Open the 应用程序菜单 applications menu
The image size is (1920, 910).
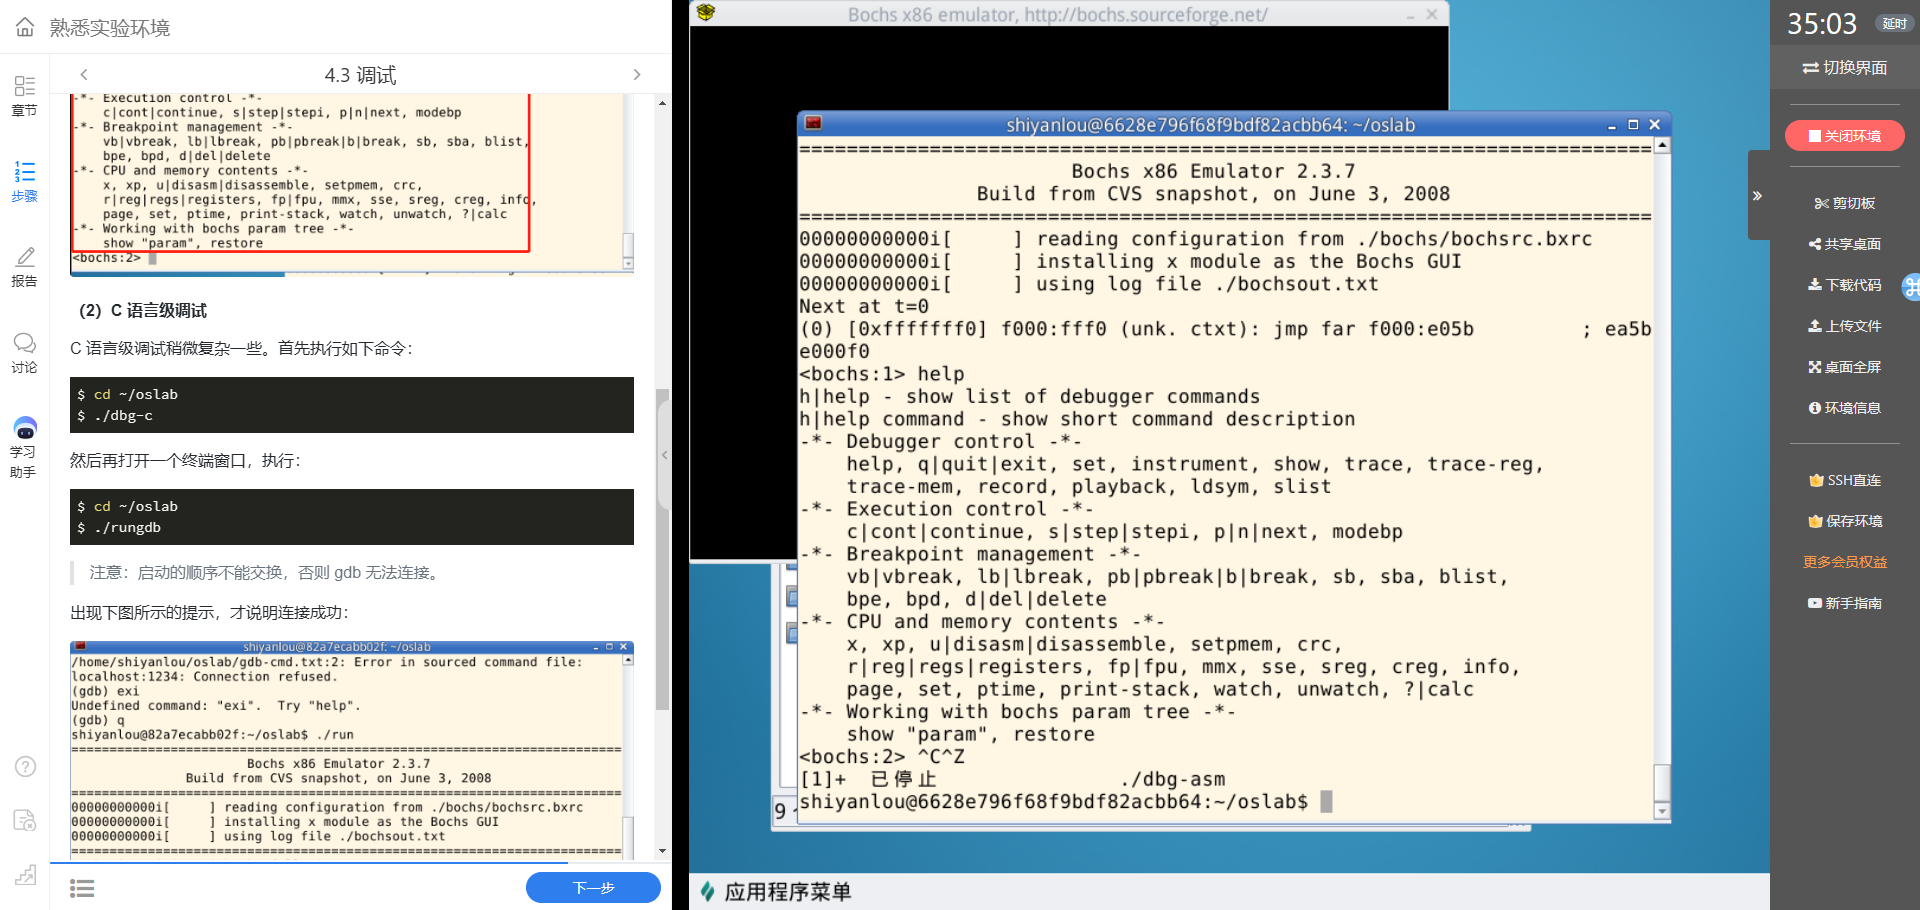coord(776,892)
